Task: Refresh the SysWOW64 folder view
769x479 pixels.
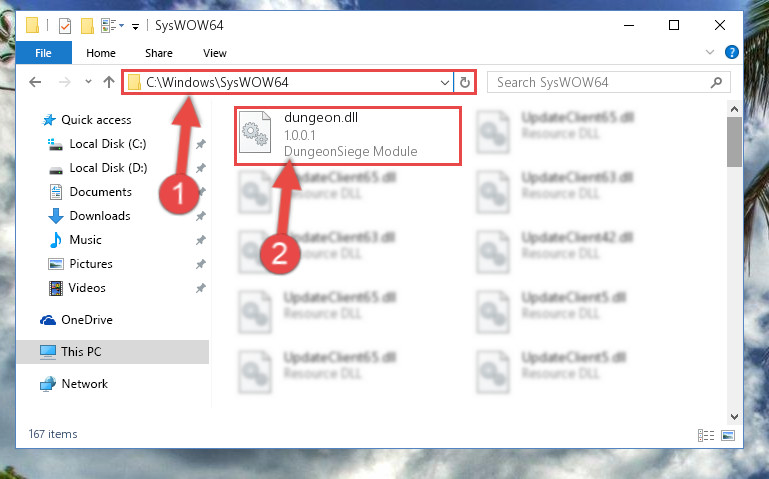Action: pos(465,82)
